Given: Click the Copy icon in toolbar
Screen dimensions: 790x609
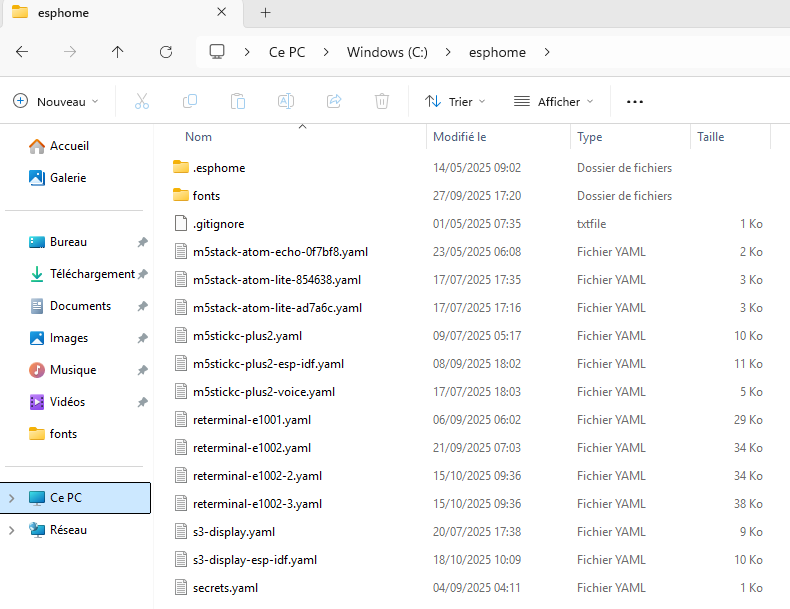Looking at the screenshot, I should (190, 101).
